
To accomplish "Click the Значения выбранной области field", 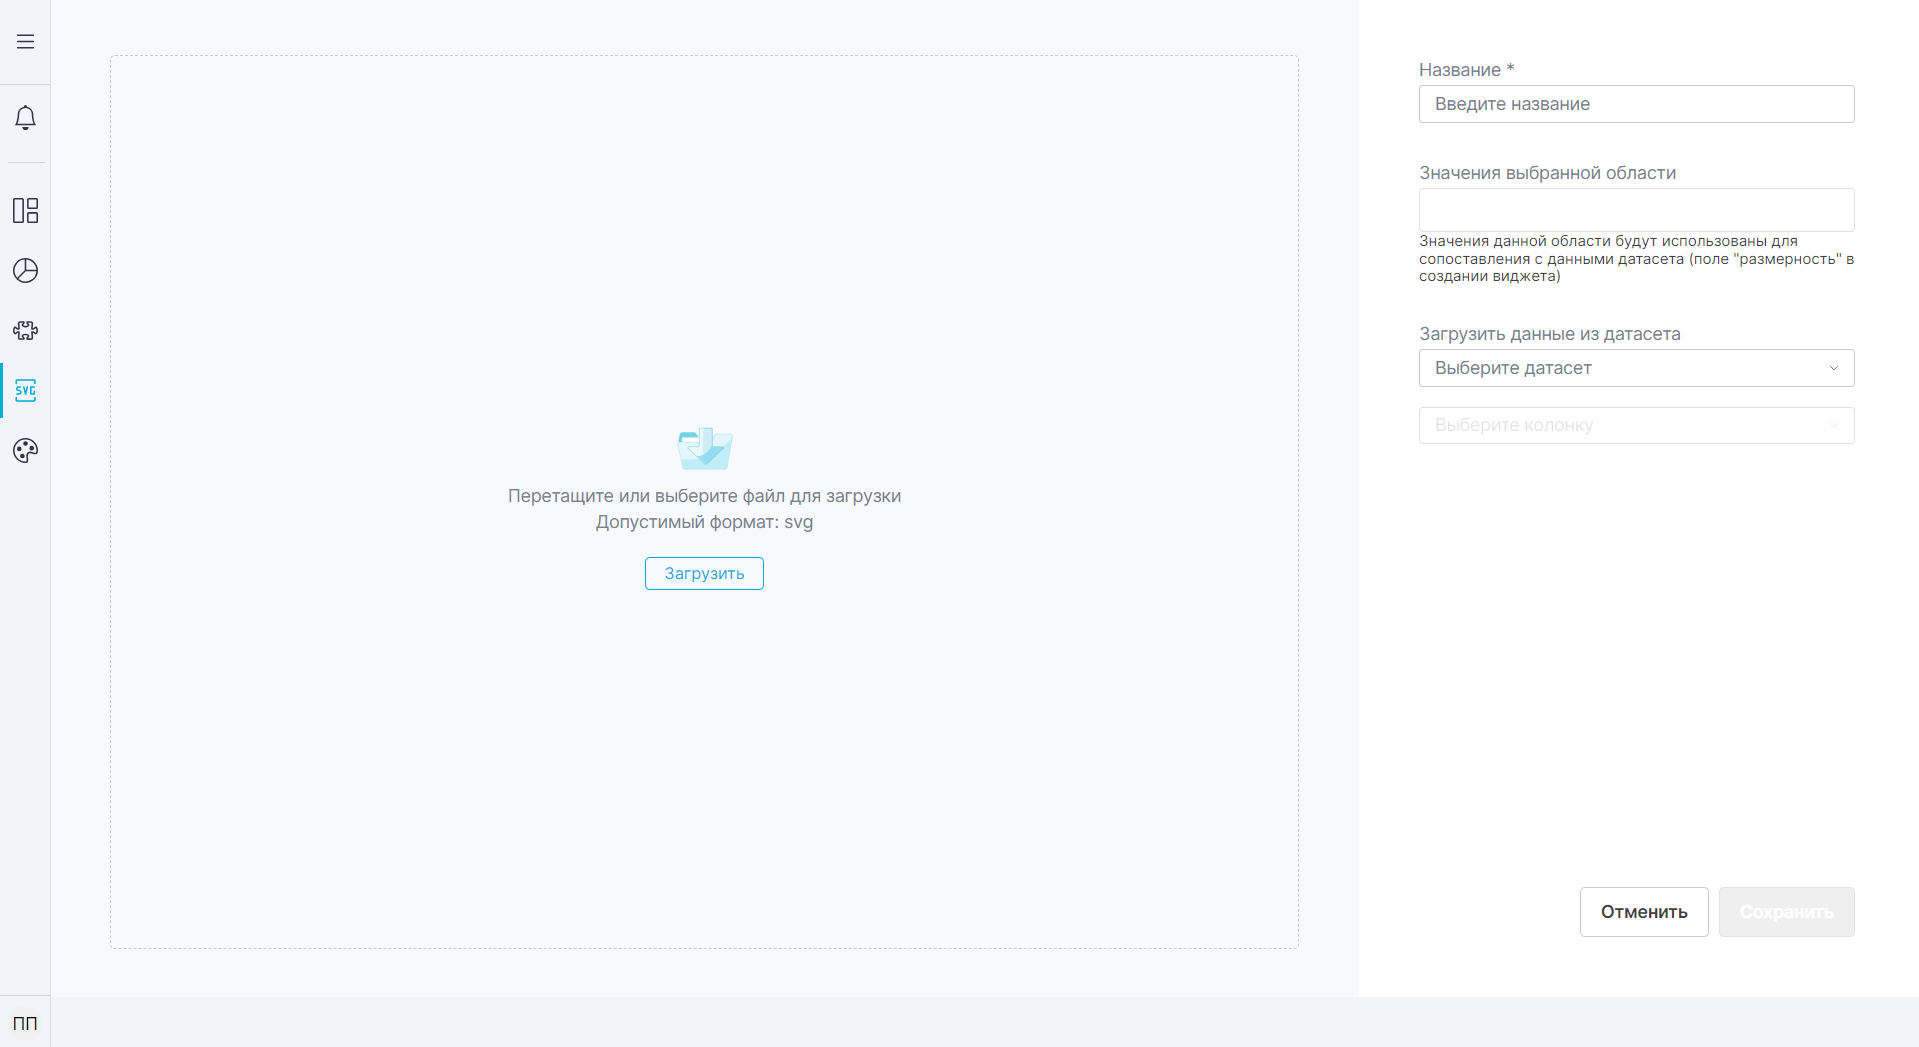I will tap(1636, 210).
